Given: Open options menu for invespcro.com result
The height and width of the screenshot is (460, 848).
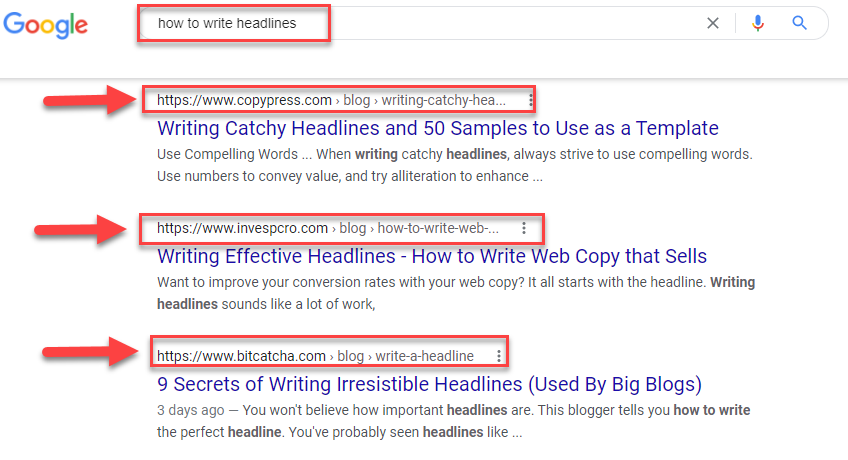Looking at the screenshot, I should (524, 228).
